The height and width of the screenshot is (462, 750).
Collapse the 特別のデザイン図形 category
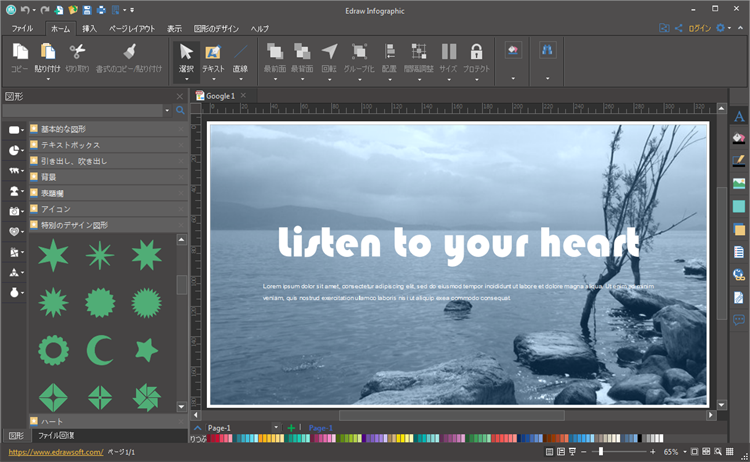click(x=73, y=225)
